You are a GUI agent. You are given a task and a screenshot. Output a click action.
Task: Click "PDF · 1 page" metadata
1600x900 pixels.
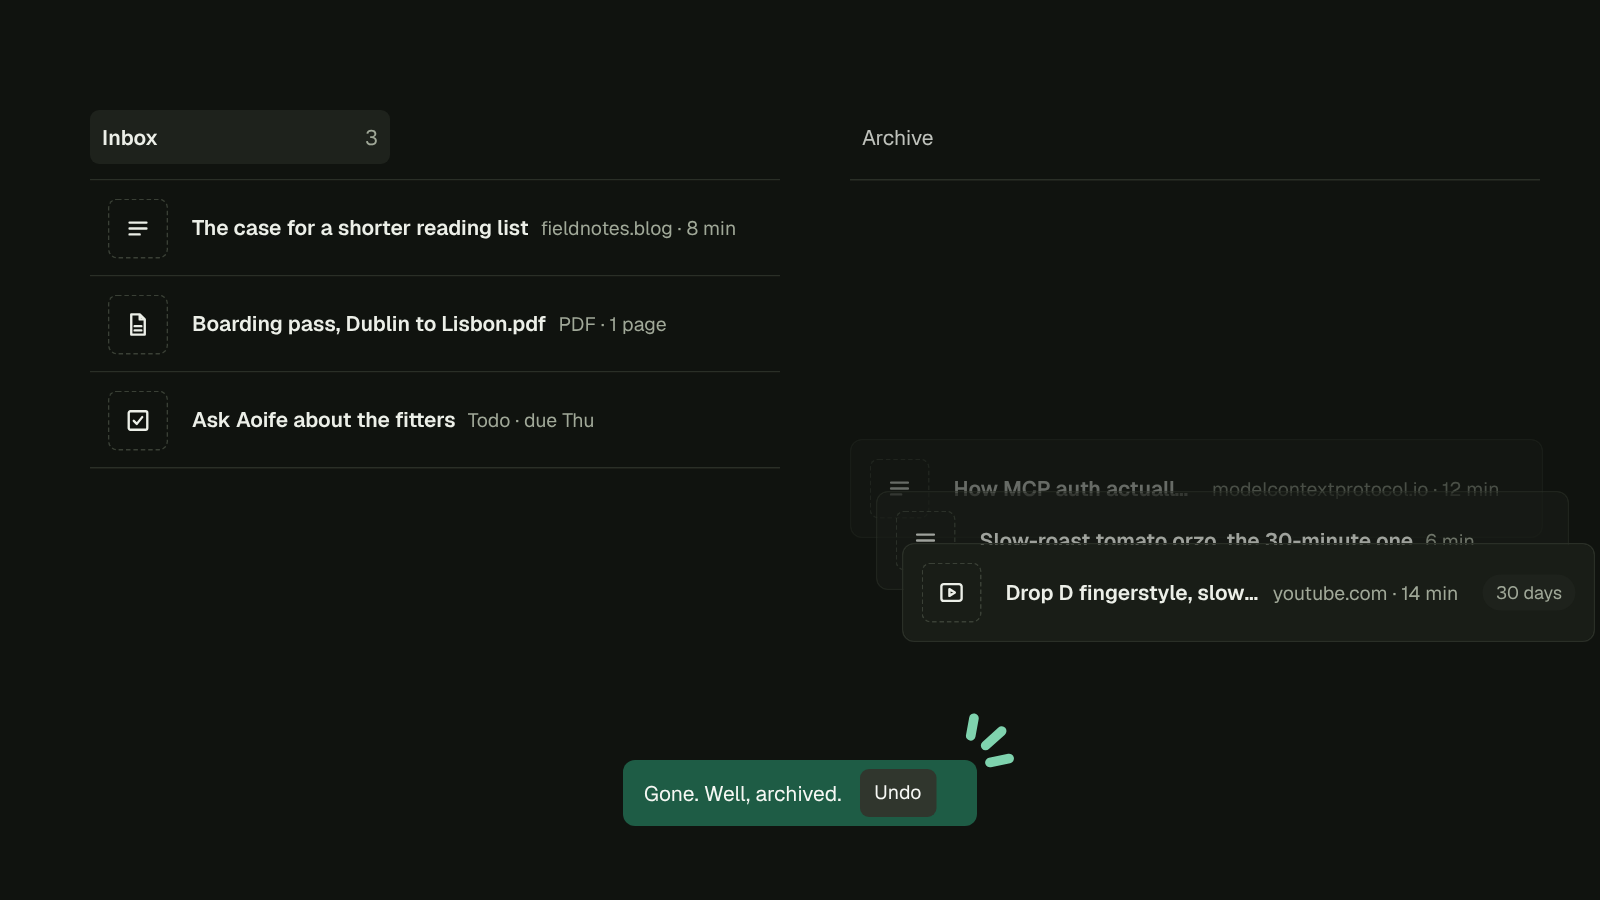(612, 324)
